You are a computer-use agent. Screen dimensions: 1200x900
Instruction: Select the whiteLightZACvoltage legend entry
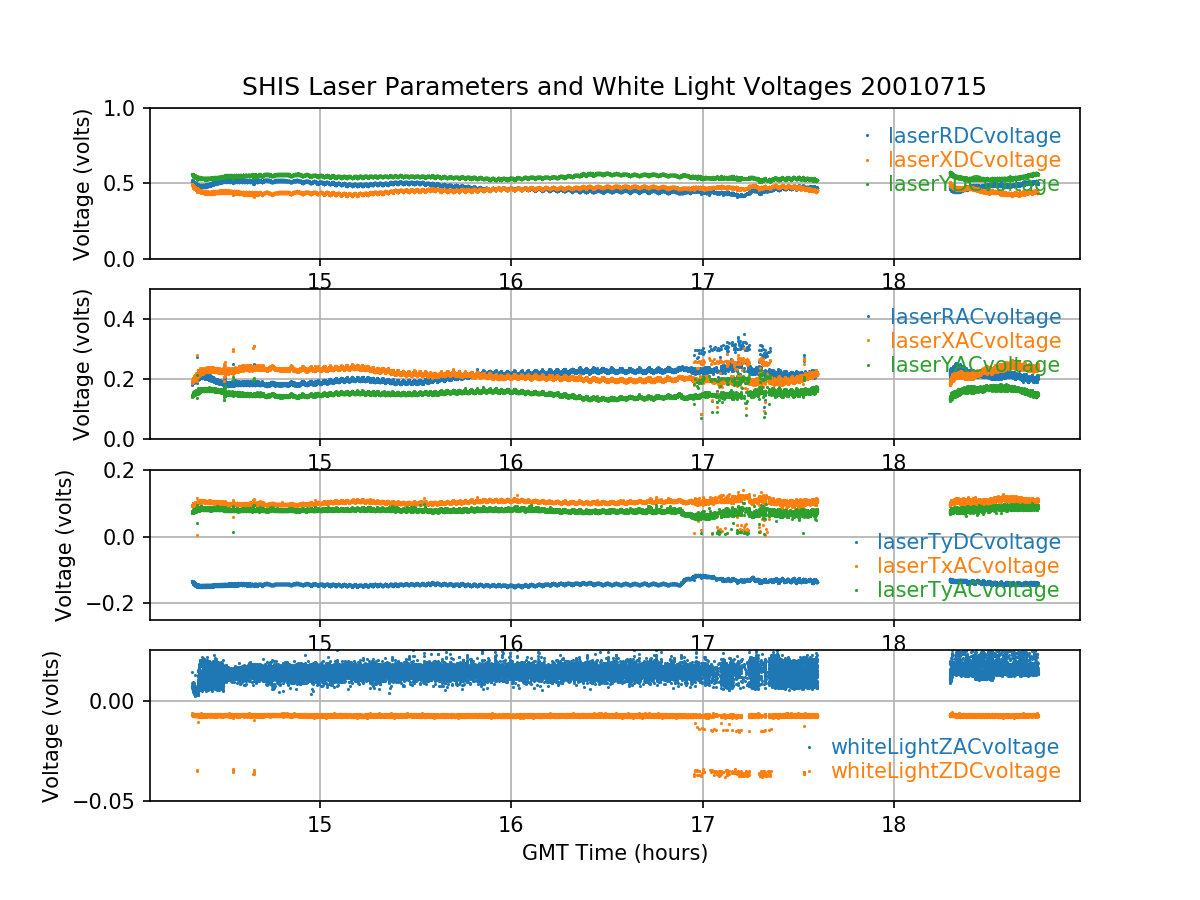coord(944,747)
